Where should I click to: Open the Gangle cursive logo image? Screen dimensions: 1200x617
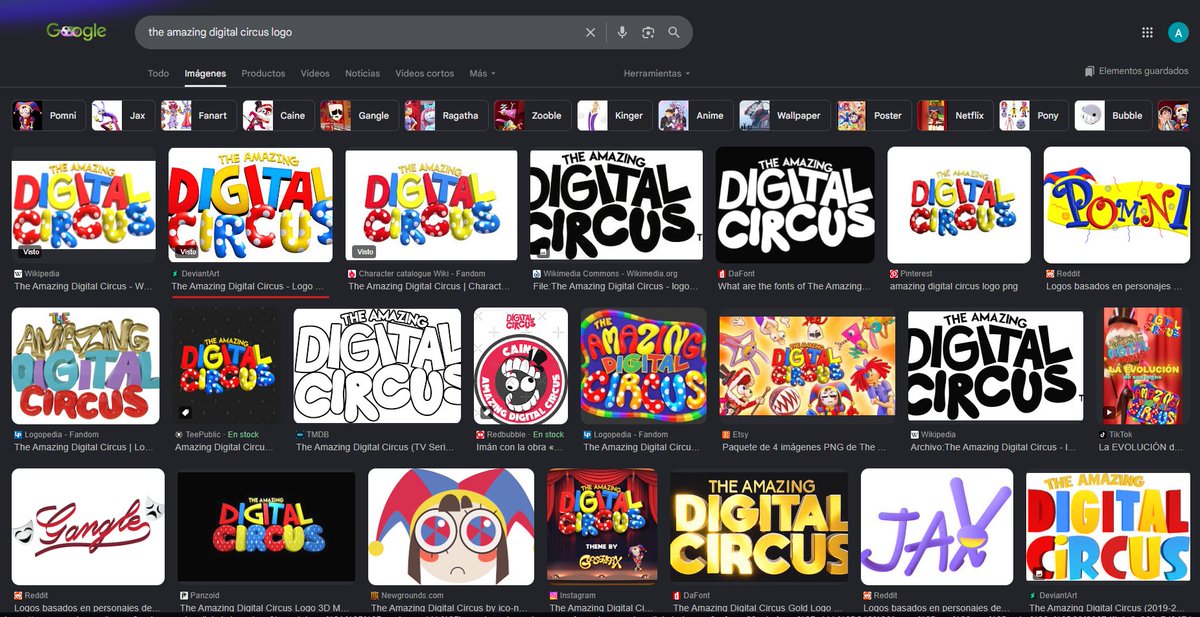88,527
